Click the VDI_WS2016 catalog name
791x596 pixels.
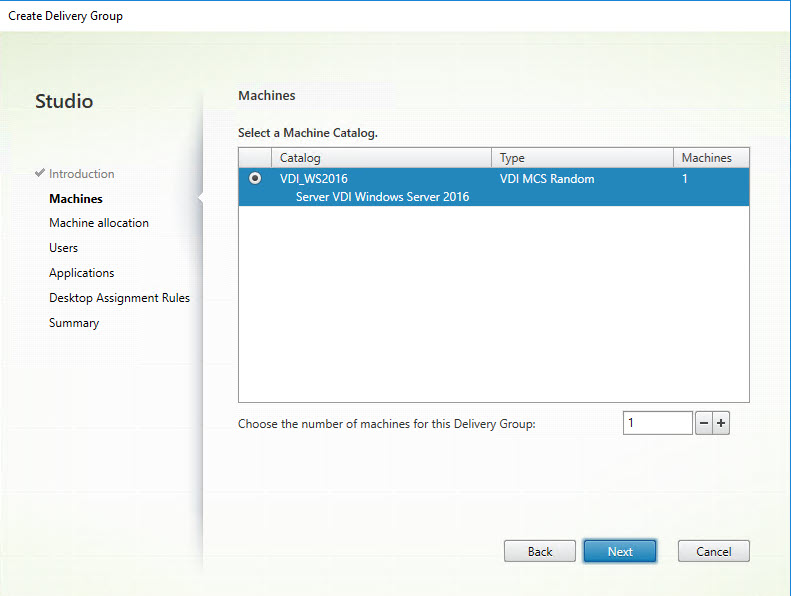point(314,179)
